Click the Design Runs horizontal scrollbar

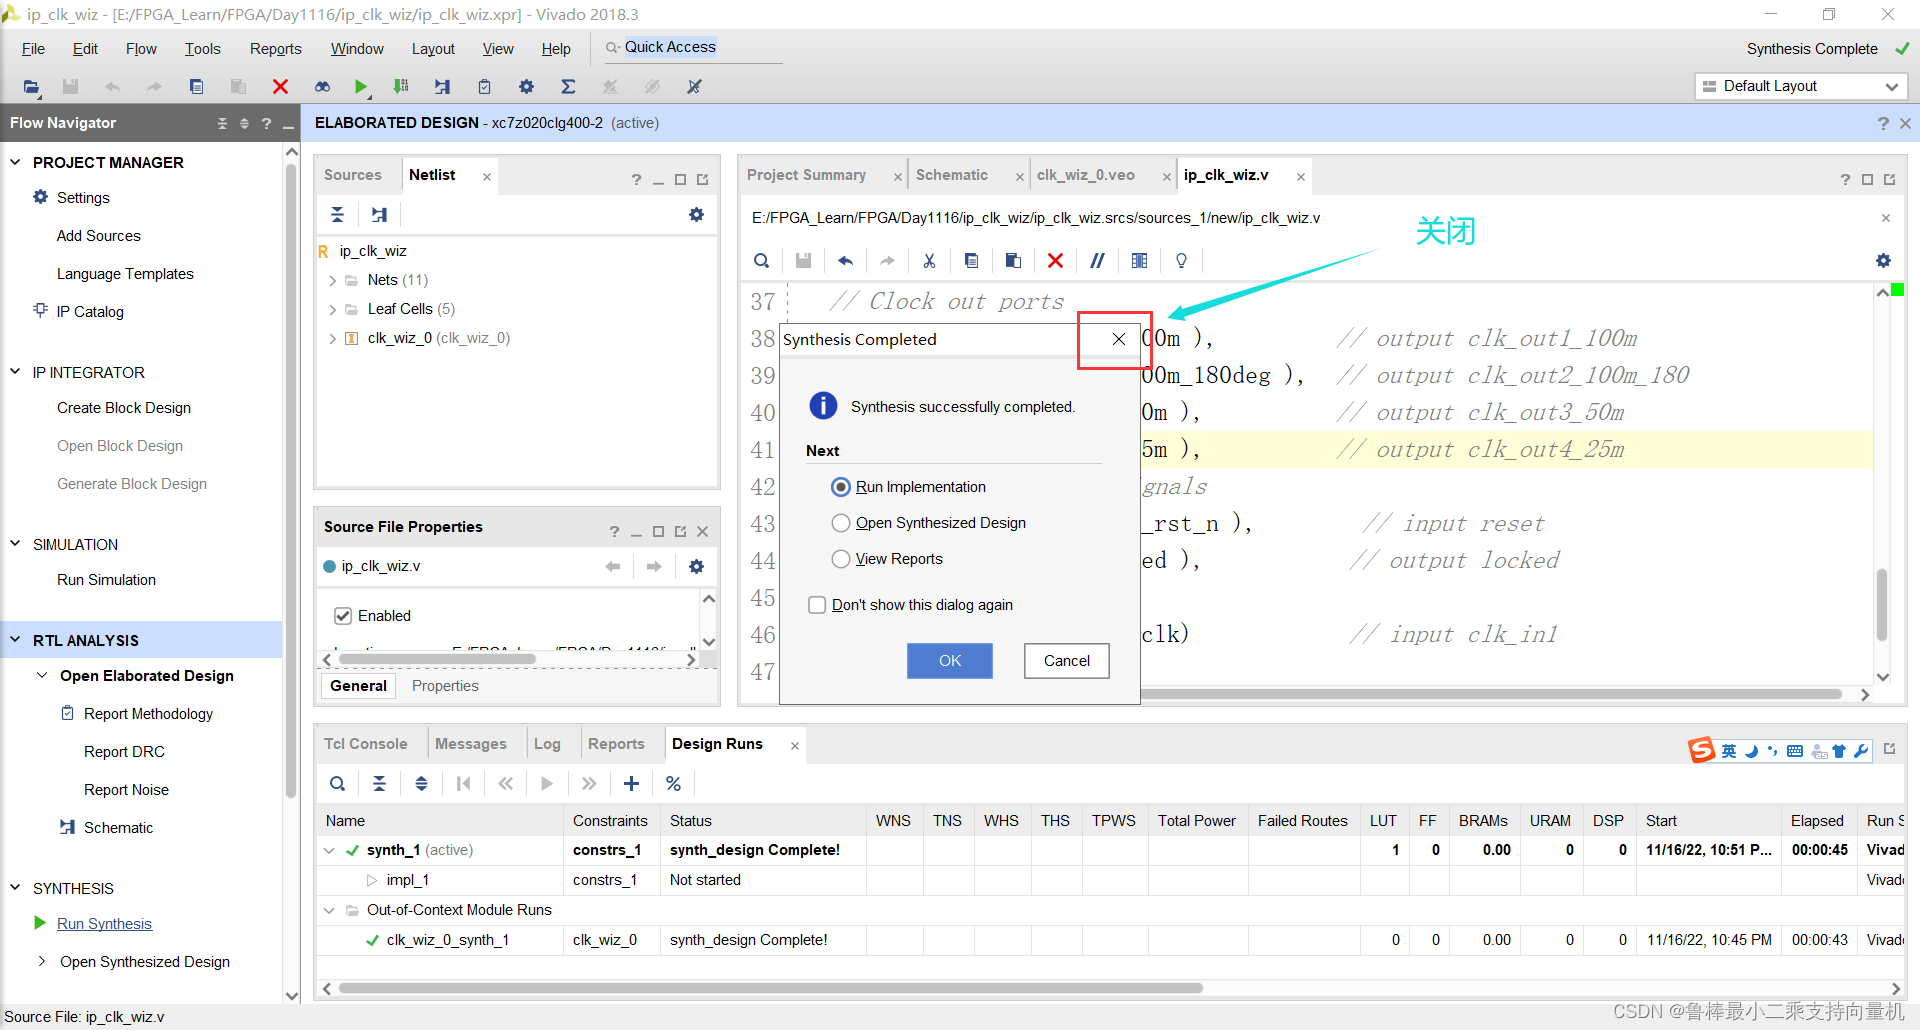[x=770, y=988]
